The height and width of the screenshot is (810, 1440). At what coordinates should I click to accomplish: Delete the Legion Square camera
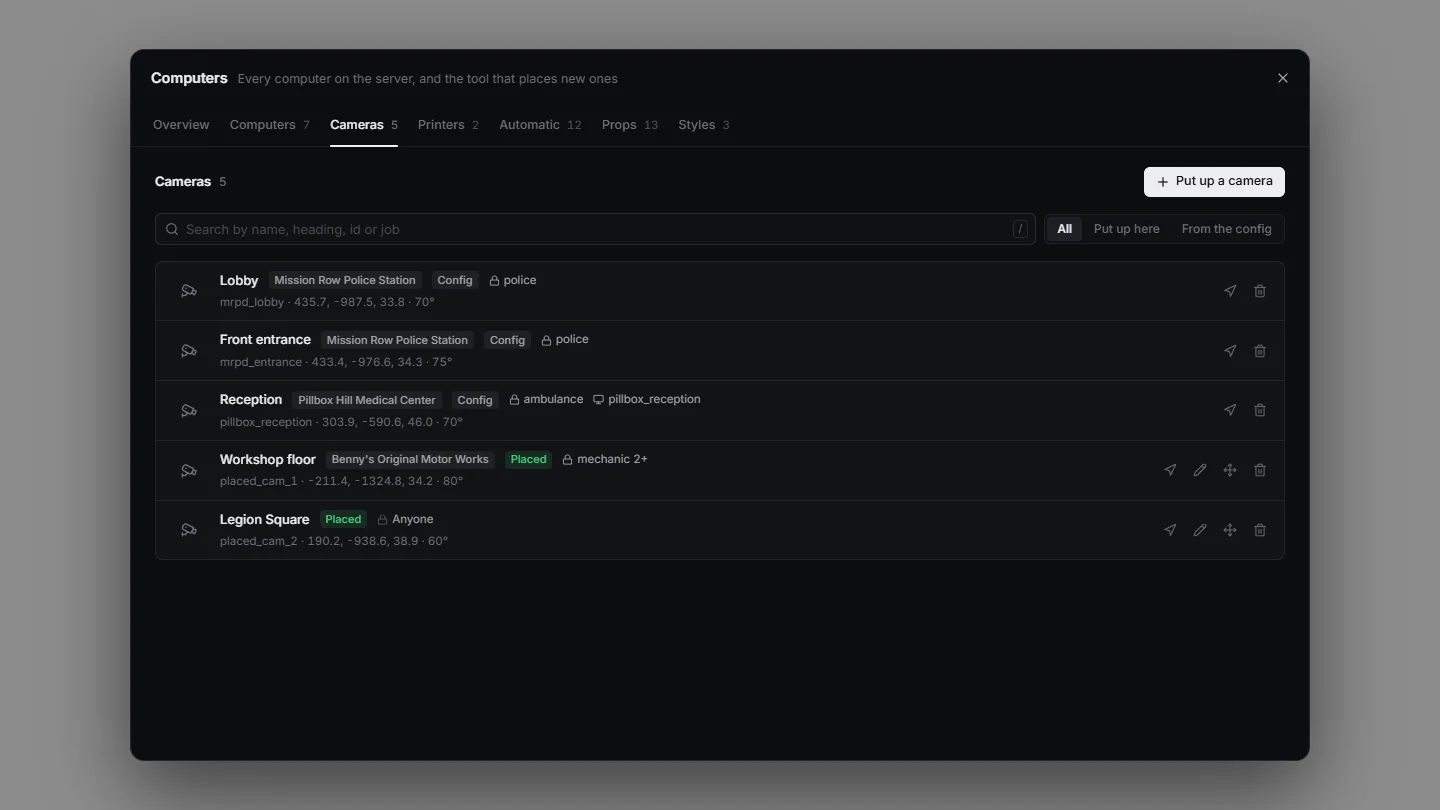[1260, 530]
